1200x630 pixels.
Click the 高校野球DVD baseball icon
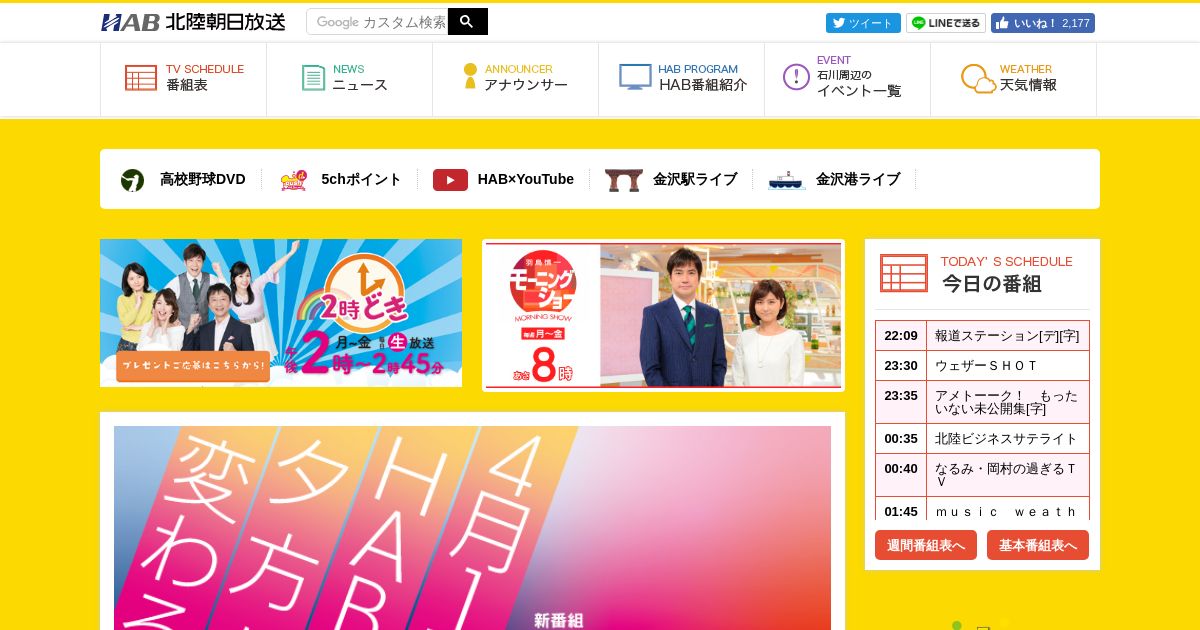(x=132, y=180)
